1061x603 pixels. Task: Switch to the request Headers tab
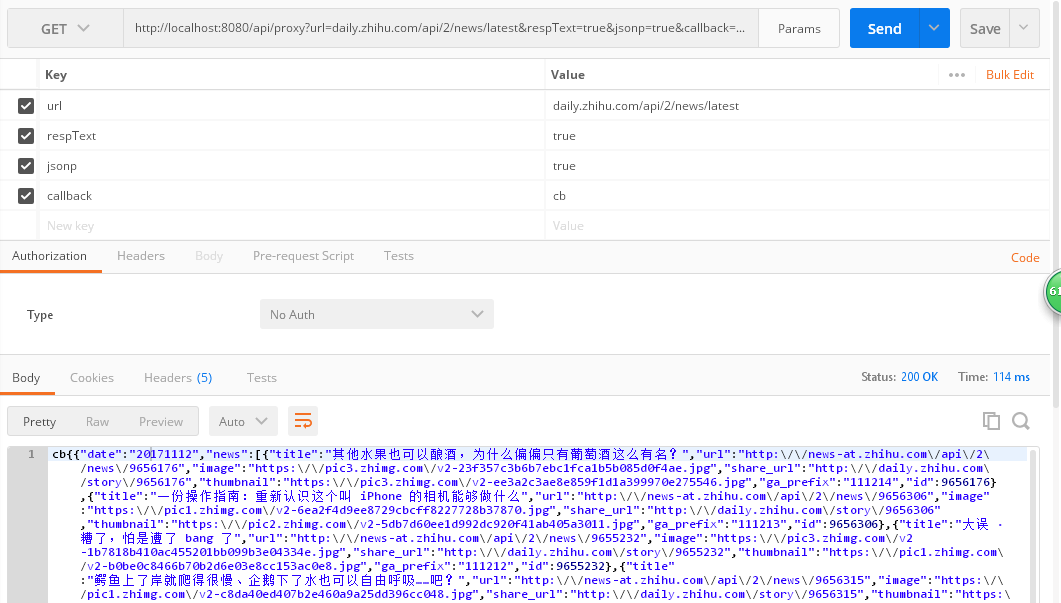tap(141, 256)
